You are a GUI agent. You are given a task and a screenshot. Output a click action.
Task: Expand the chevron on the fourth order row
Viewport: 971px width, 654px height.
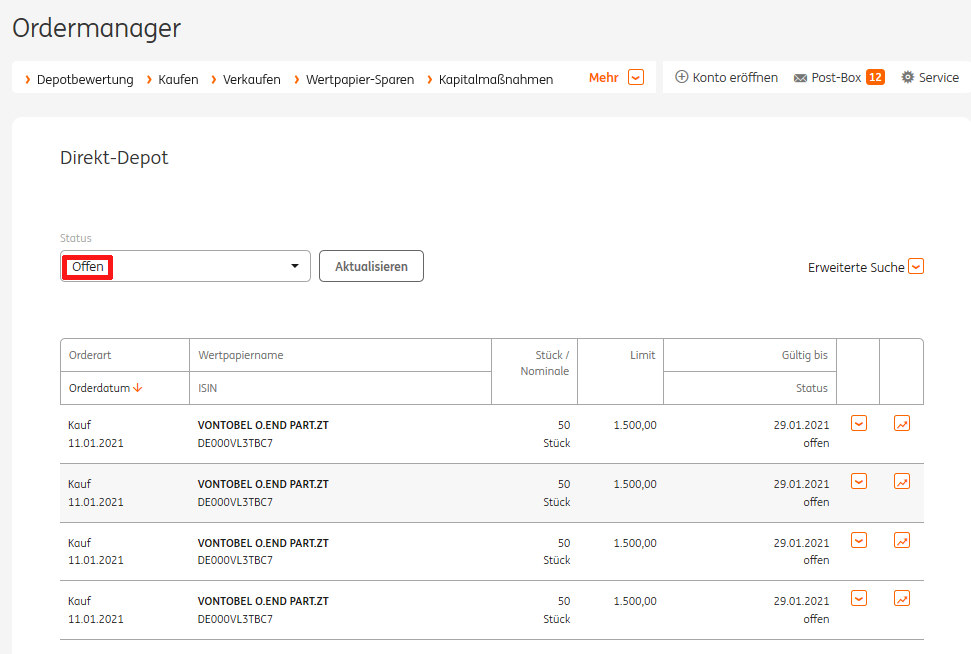pyautogui.click(x=858, y=598)
